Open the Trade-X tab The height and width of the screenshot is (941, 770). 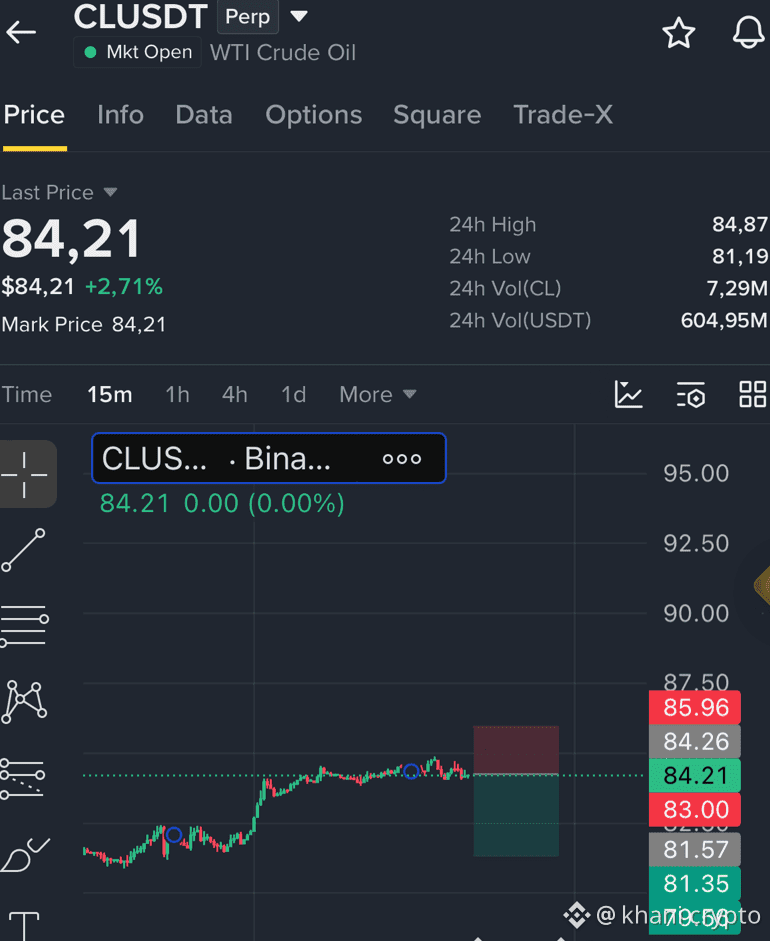pyautogui.click(x=563, y=115)
